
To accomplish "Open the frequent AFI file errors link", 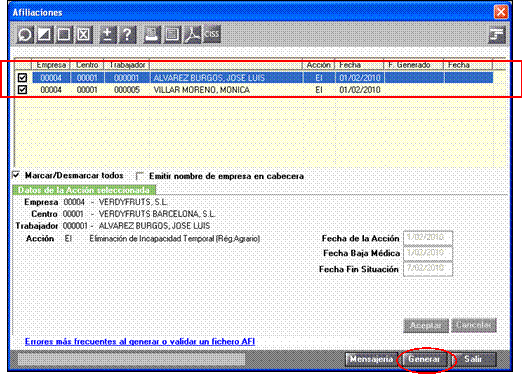I will [x=140, y=341].
